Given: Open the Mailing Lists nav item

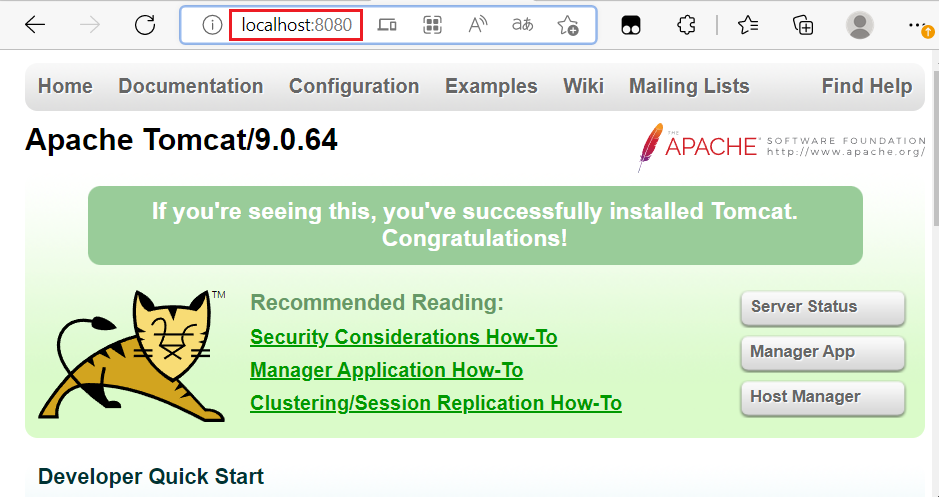Looking at the screenshot, I should 689,86.
